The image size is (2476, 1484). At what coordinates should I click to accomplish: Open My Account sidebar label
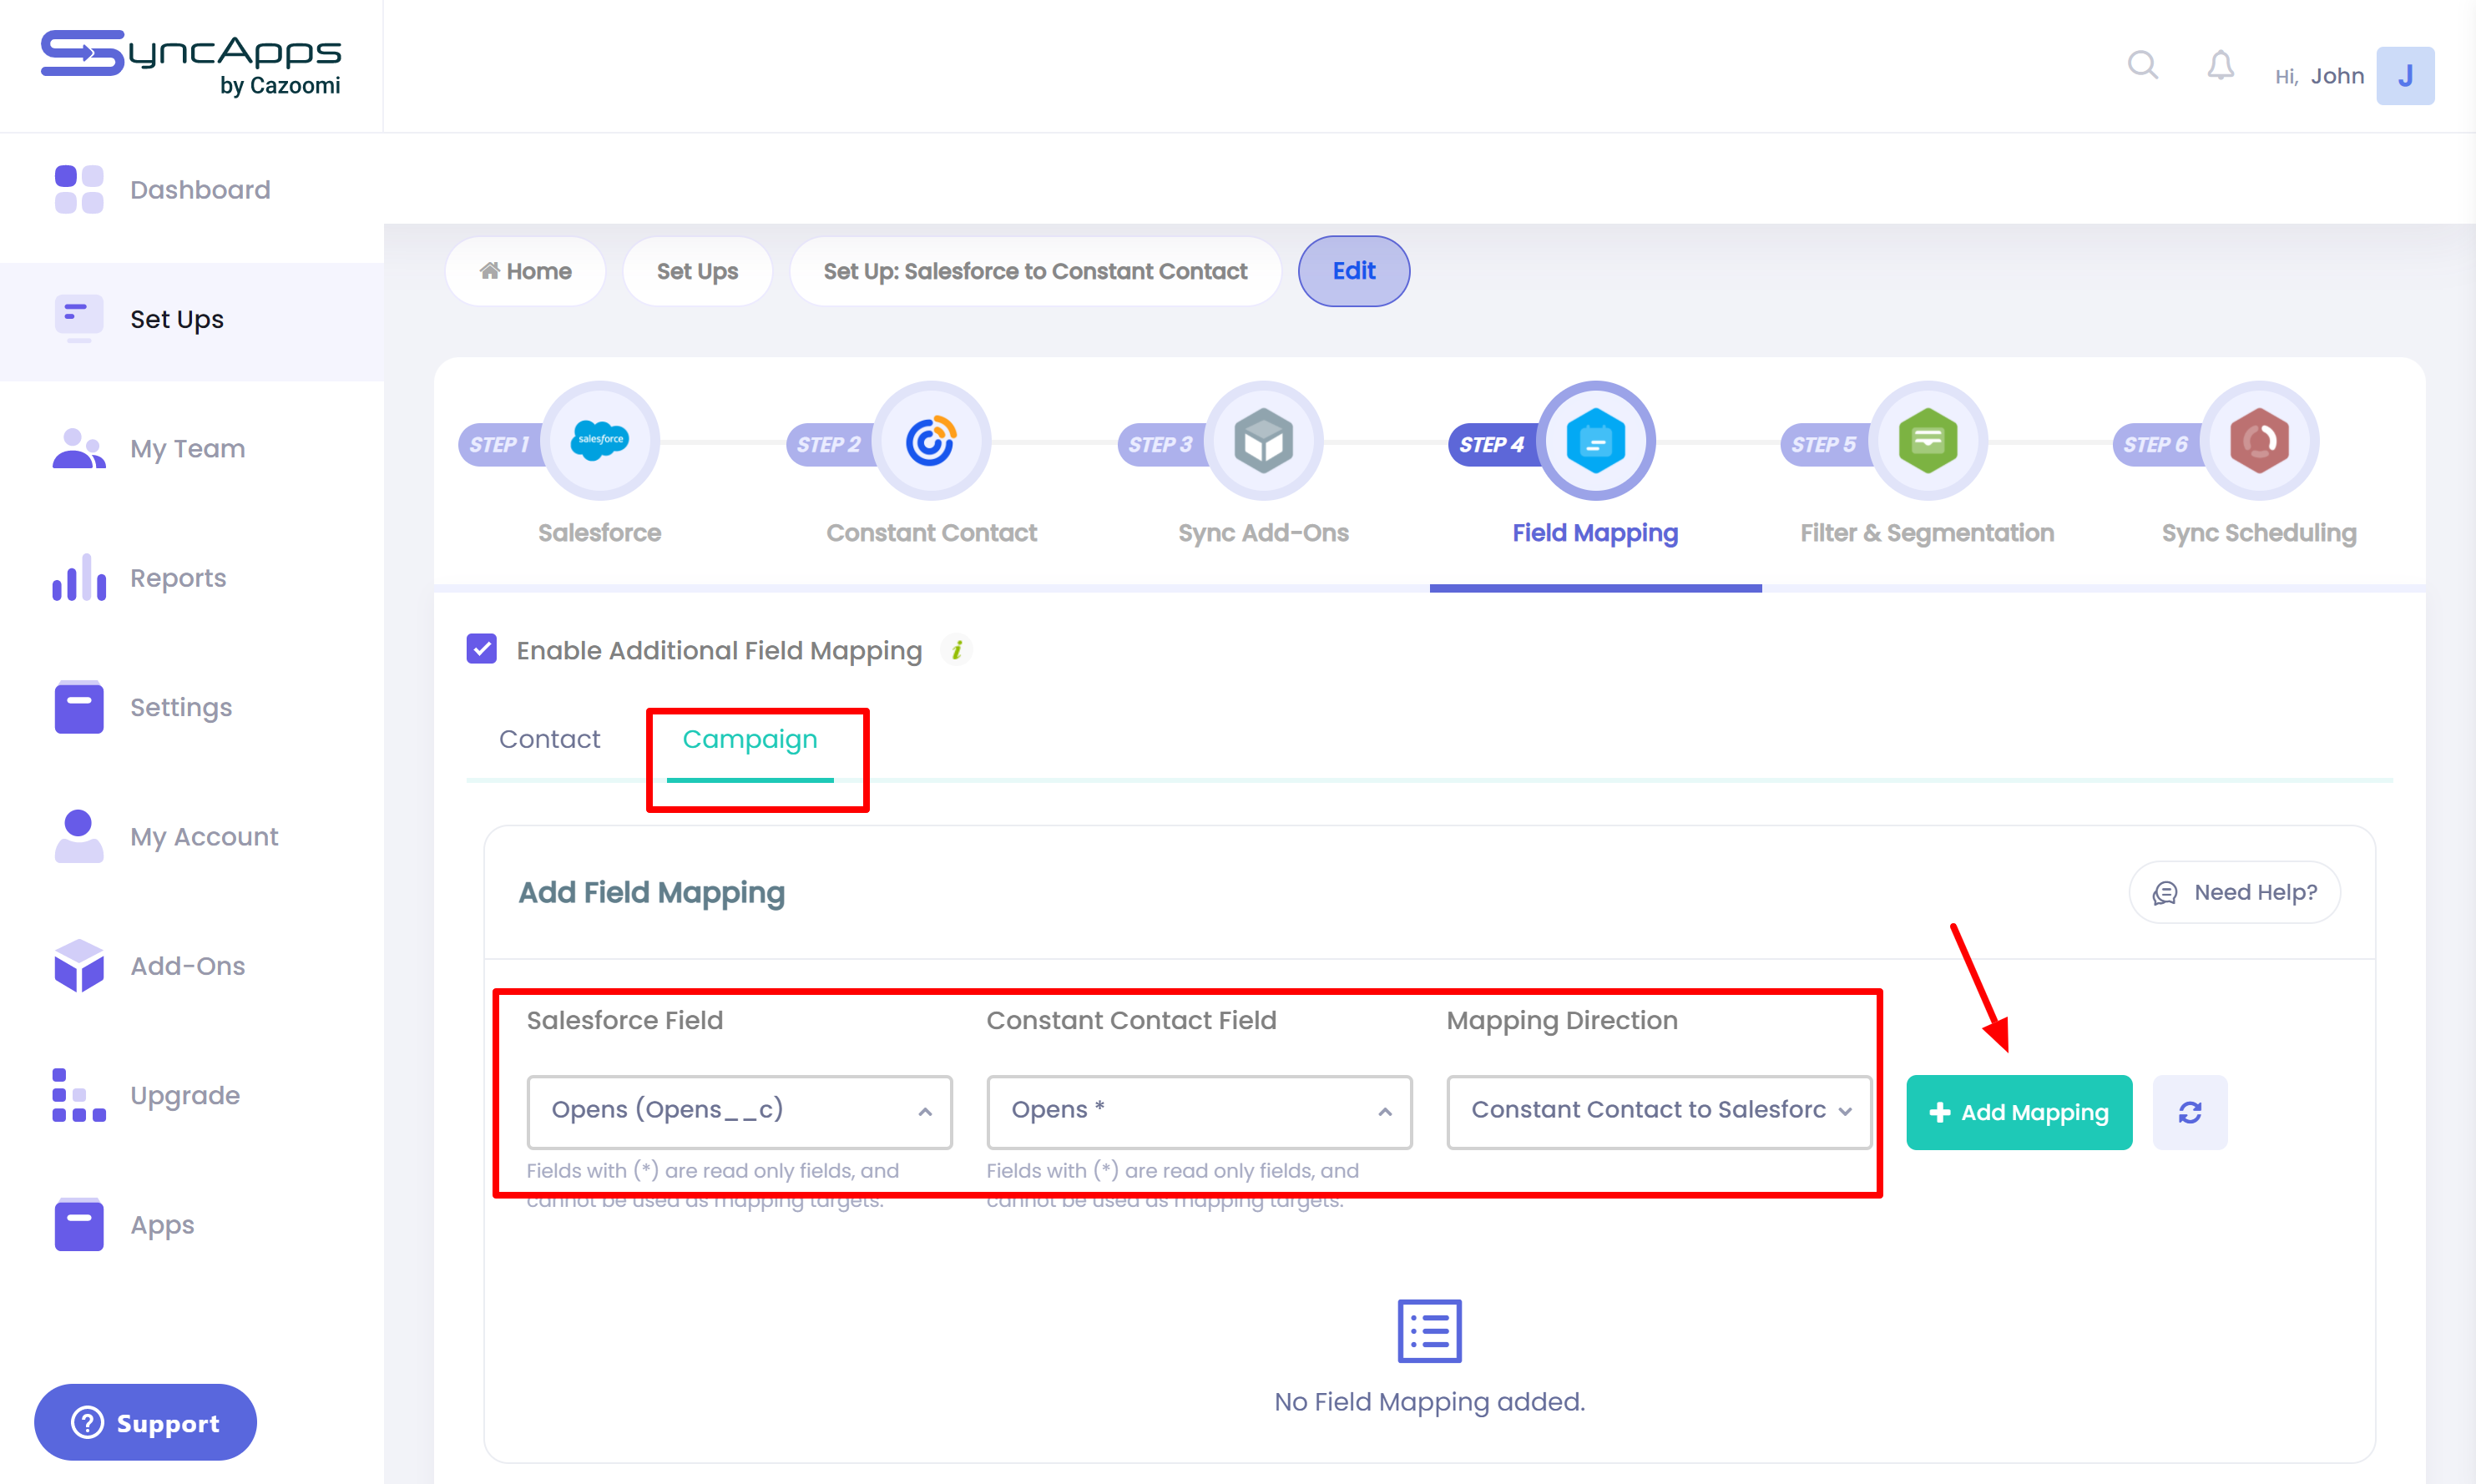point(204,836)
